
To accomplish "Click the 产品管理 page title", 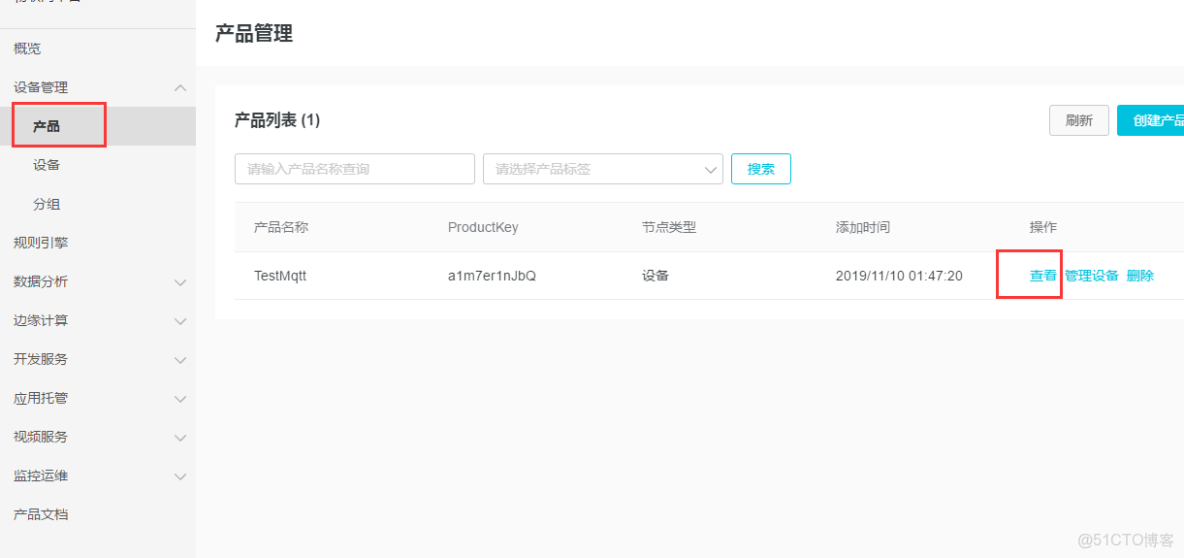I will tap(254, 33).
